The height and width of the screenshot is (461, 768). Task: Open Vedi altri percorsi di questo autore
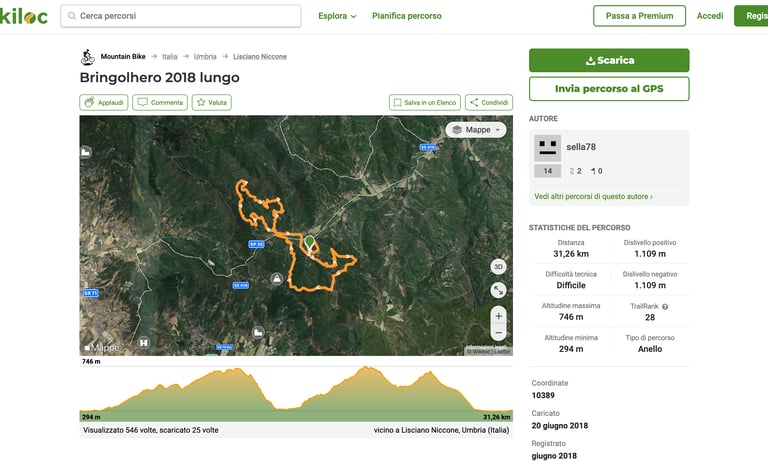[593, 196]
